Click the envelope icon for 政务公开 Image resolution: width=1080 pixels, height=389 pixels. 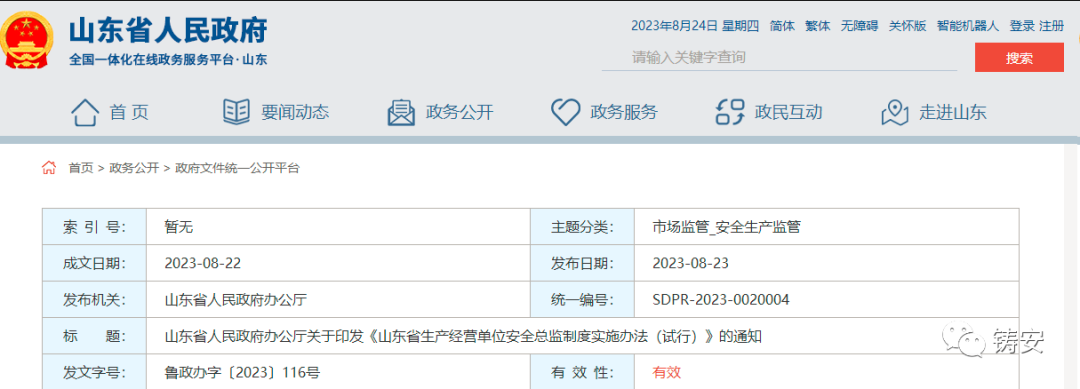coord(401,112)
